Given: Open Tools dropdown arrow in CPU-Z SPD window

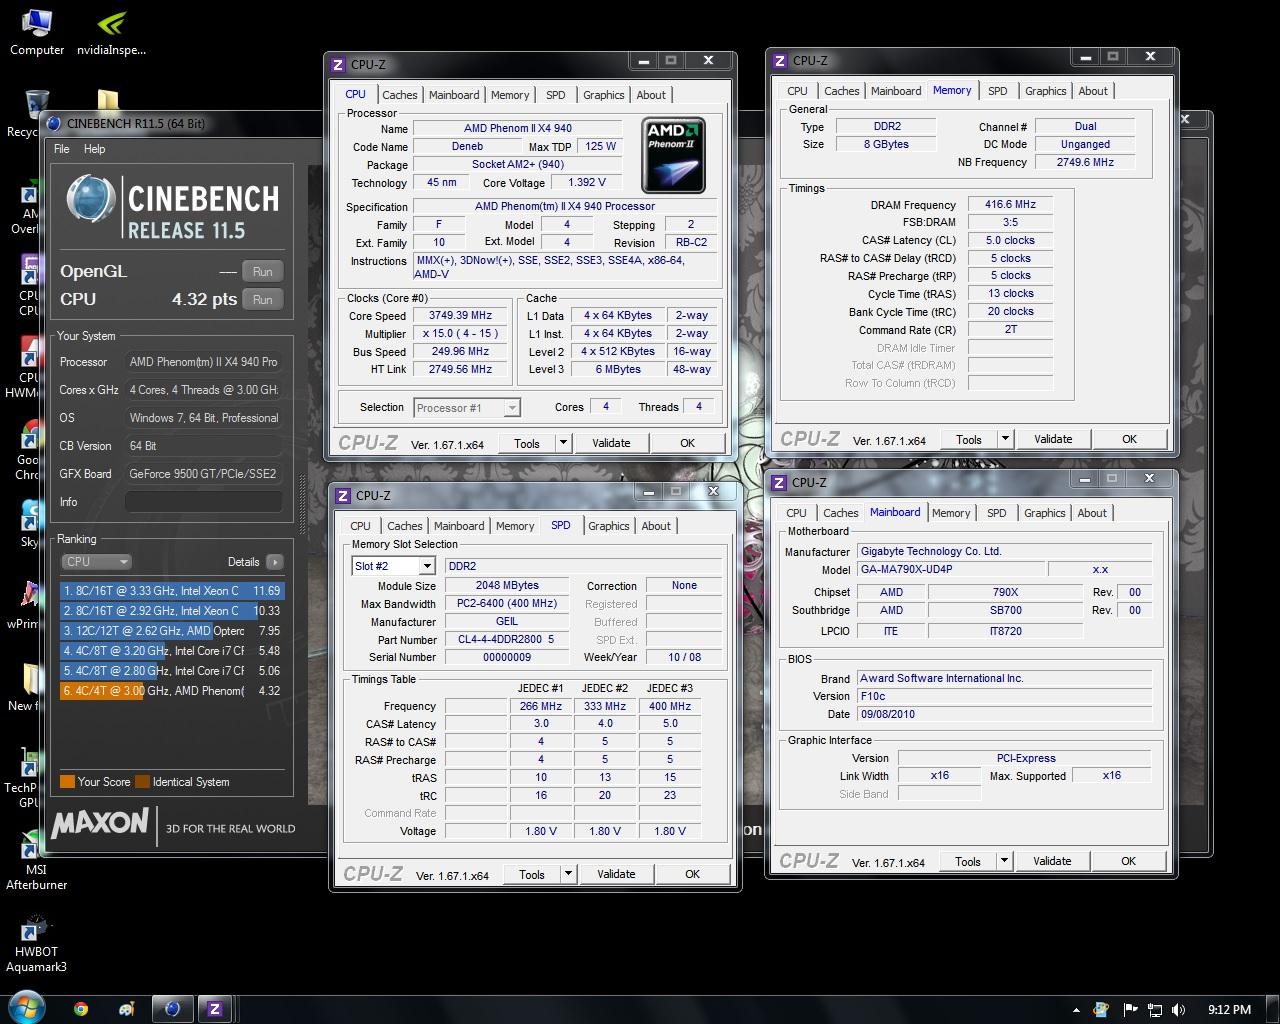Looking at the screenshot, I should (x=568, y=874).
